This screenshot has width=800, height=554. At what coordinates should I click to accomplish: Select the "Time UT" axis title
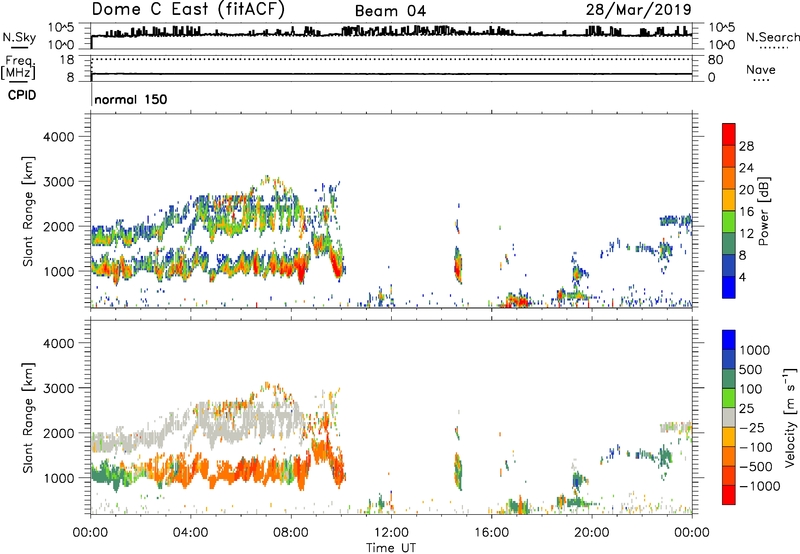tap(391, 548)
